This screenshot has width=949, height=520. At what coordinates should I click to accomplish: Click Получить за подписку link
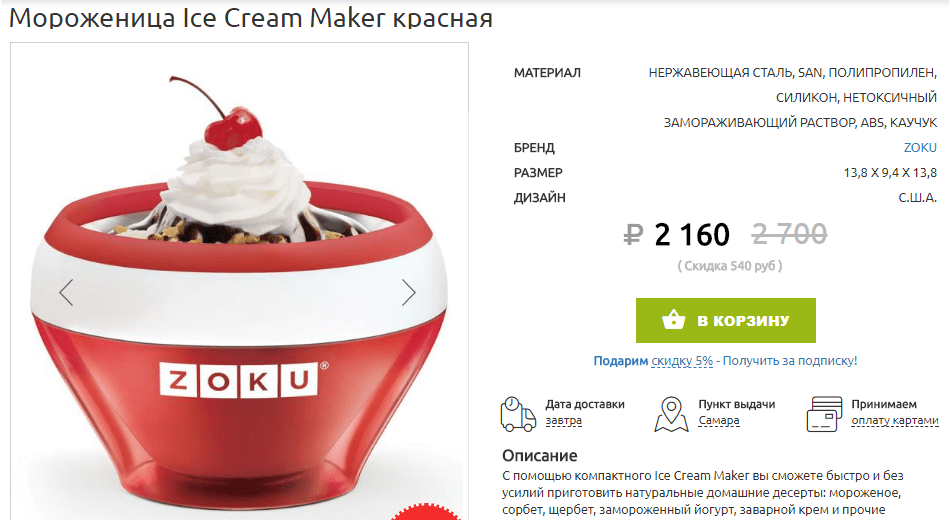tap(790, 361)
